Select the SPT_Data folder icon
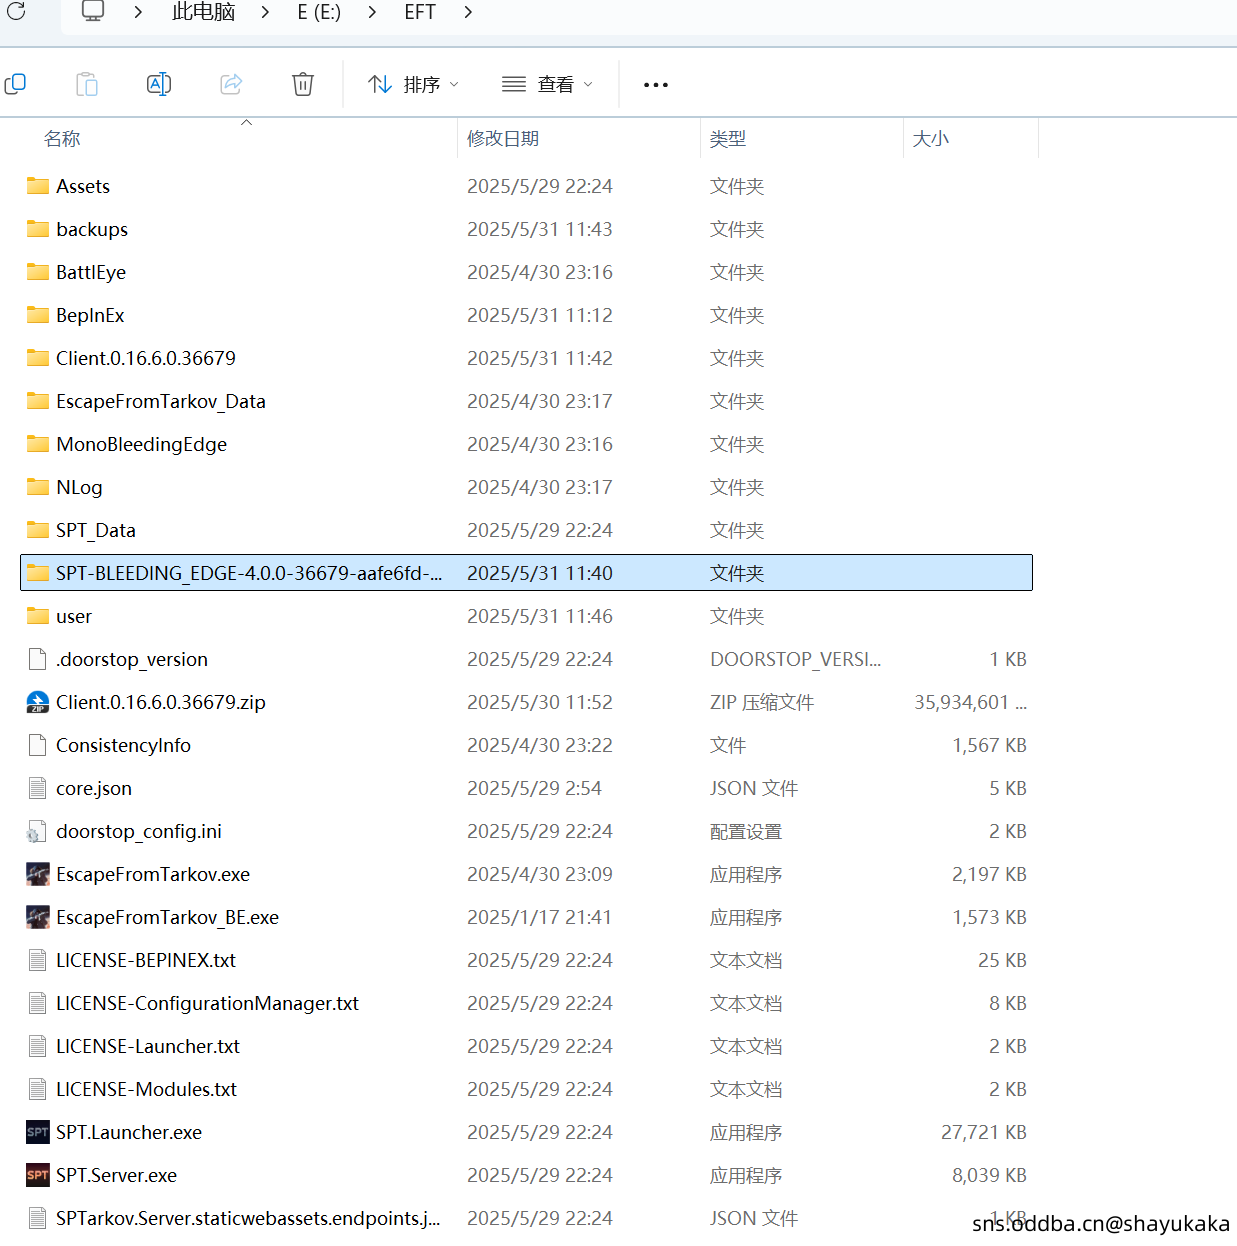The image size is (1237, 1246). click(38, 530)
